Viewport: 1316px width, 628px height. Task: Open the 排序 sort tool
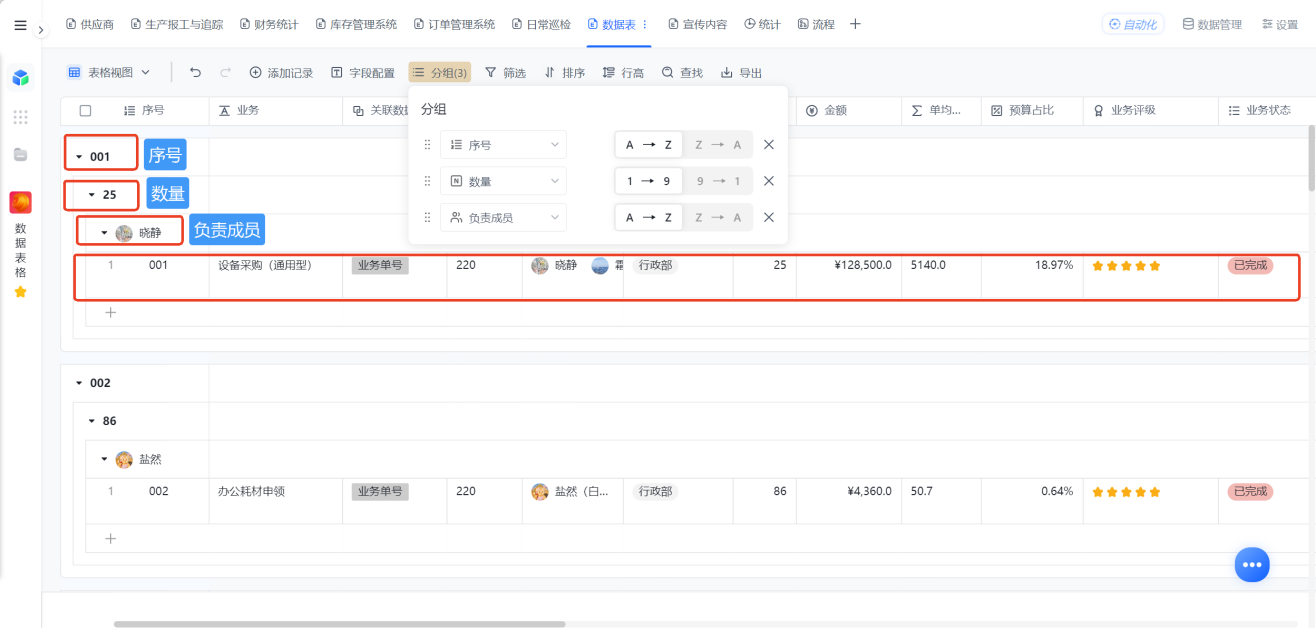coord(565,72)
